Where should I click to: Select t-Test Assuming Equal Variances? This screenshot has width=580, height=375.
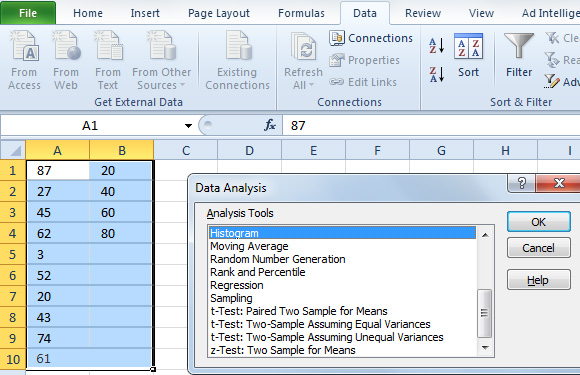point(342,324)
